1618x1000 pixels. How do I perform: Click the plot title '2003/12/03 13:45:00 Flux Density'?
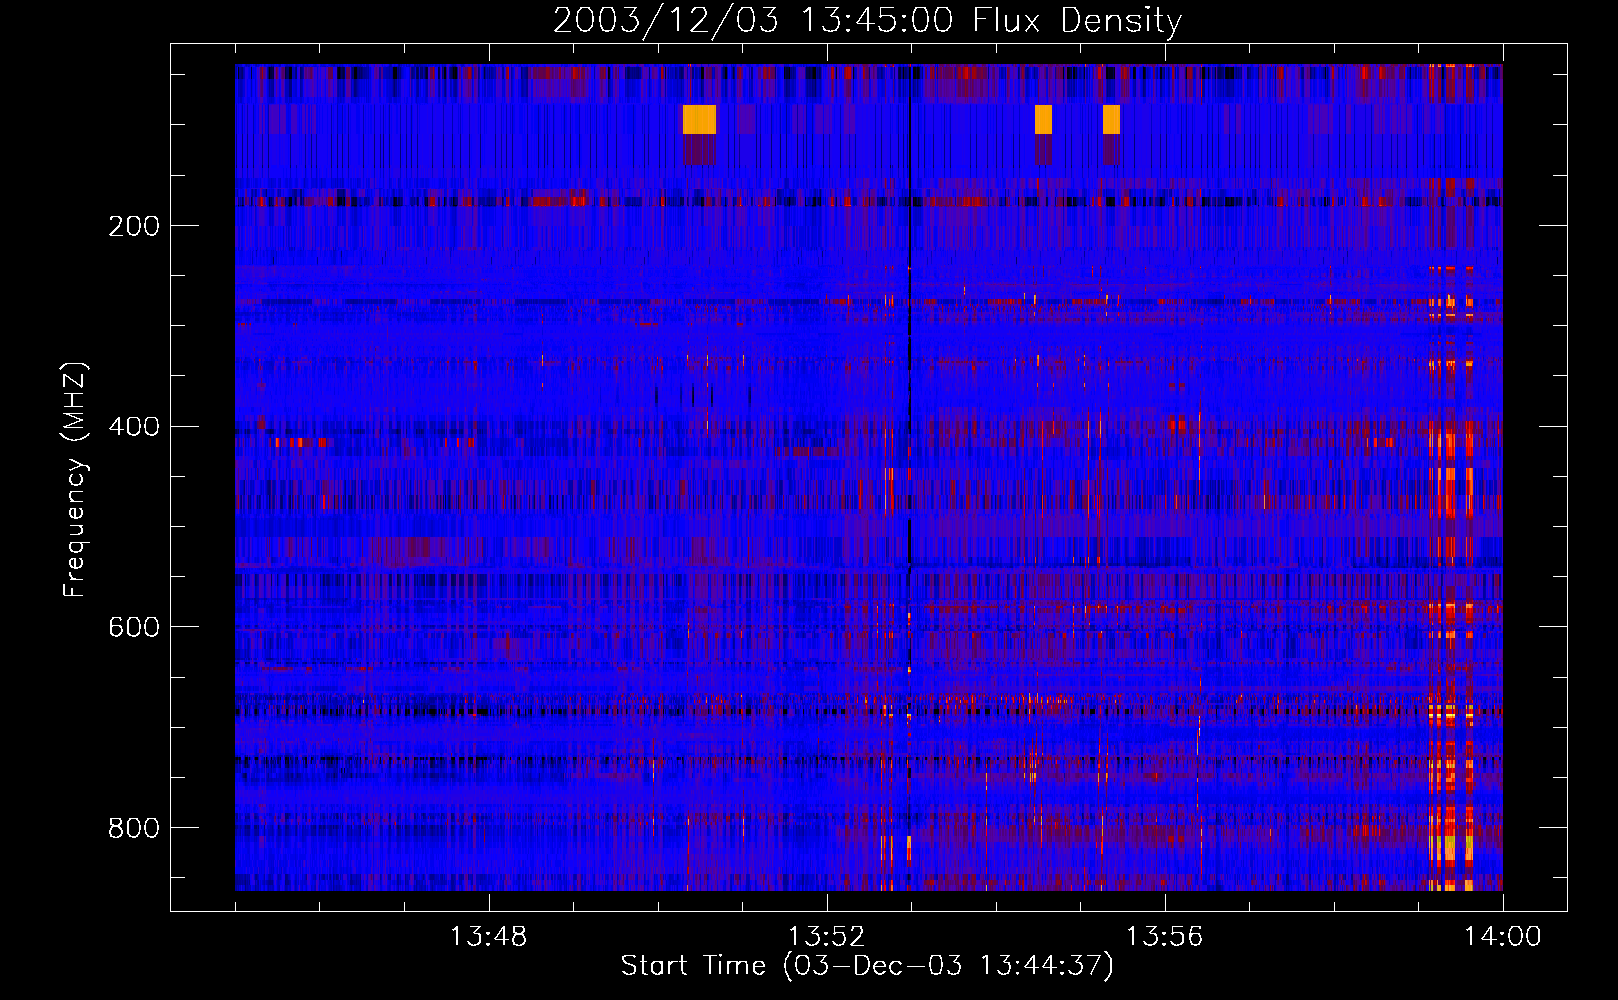coord(867,21)
